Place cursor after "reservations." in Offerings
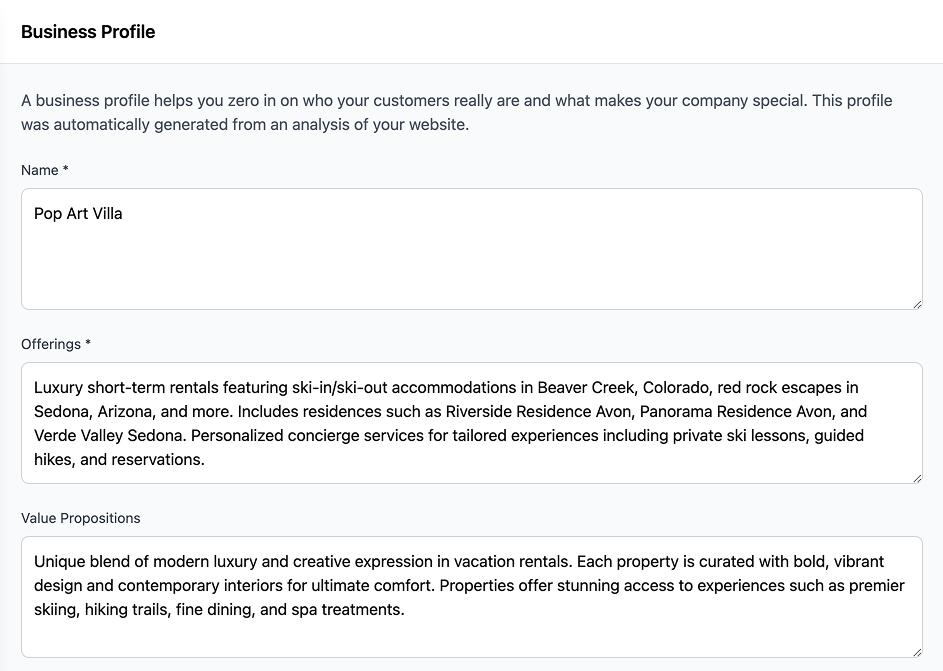The width and height of the screenshot is (943, 671). tap(205, 460)
